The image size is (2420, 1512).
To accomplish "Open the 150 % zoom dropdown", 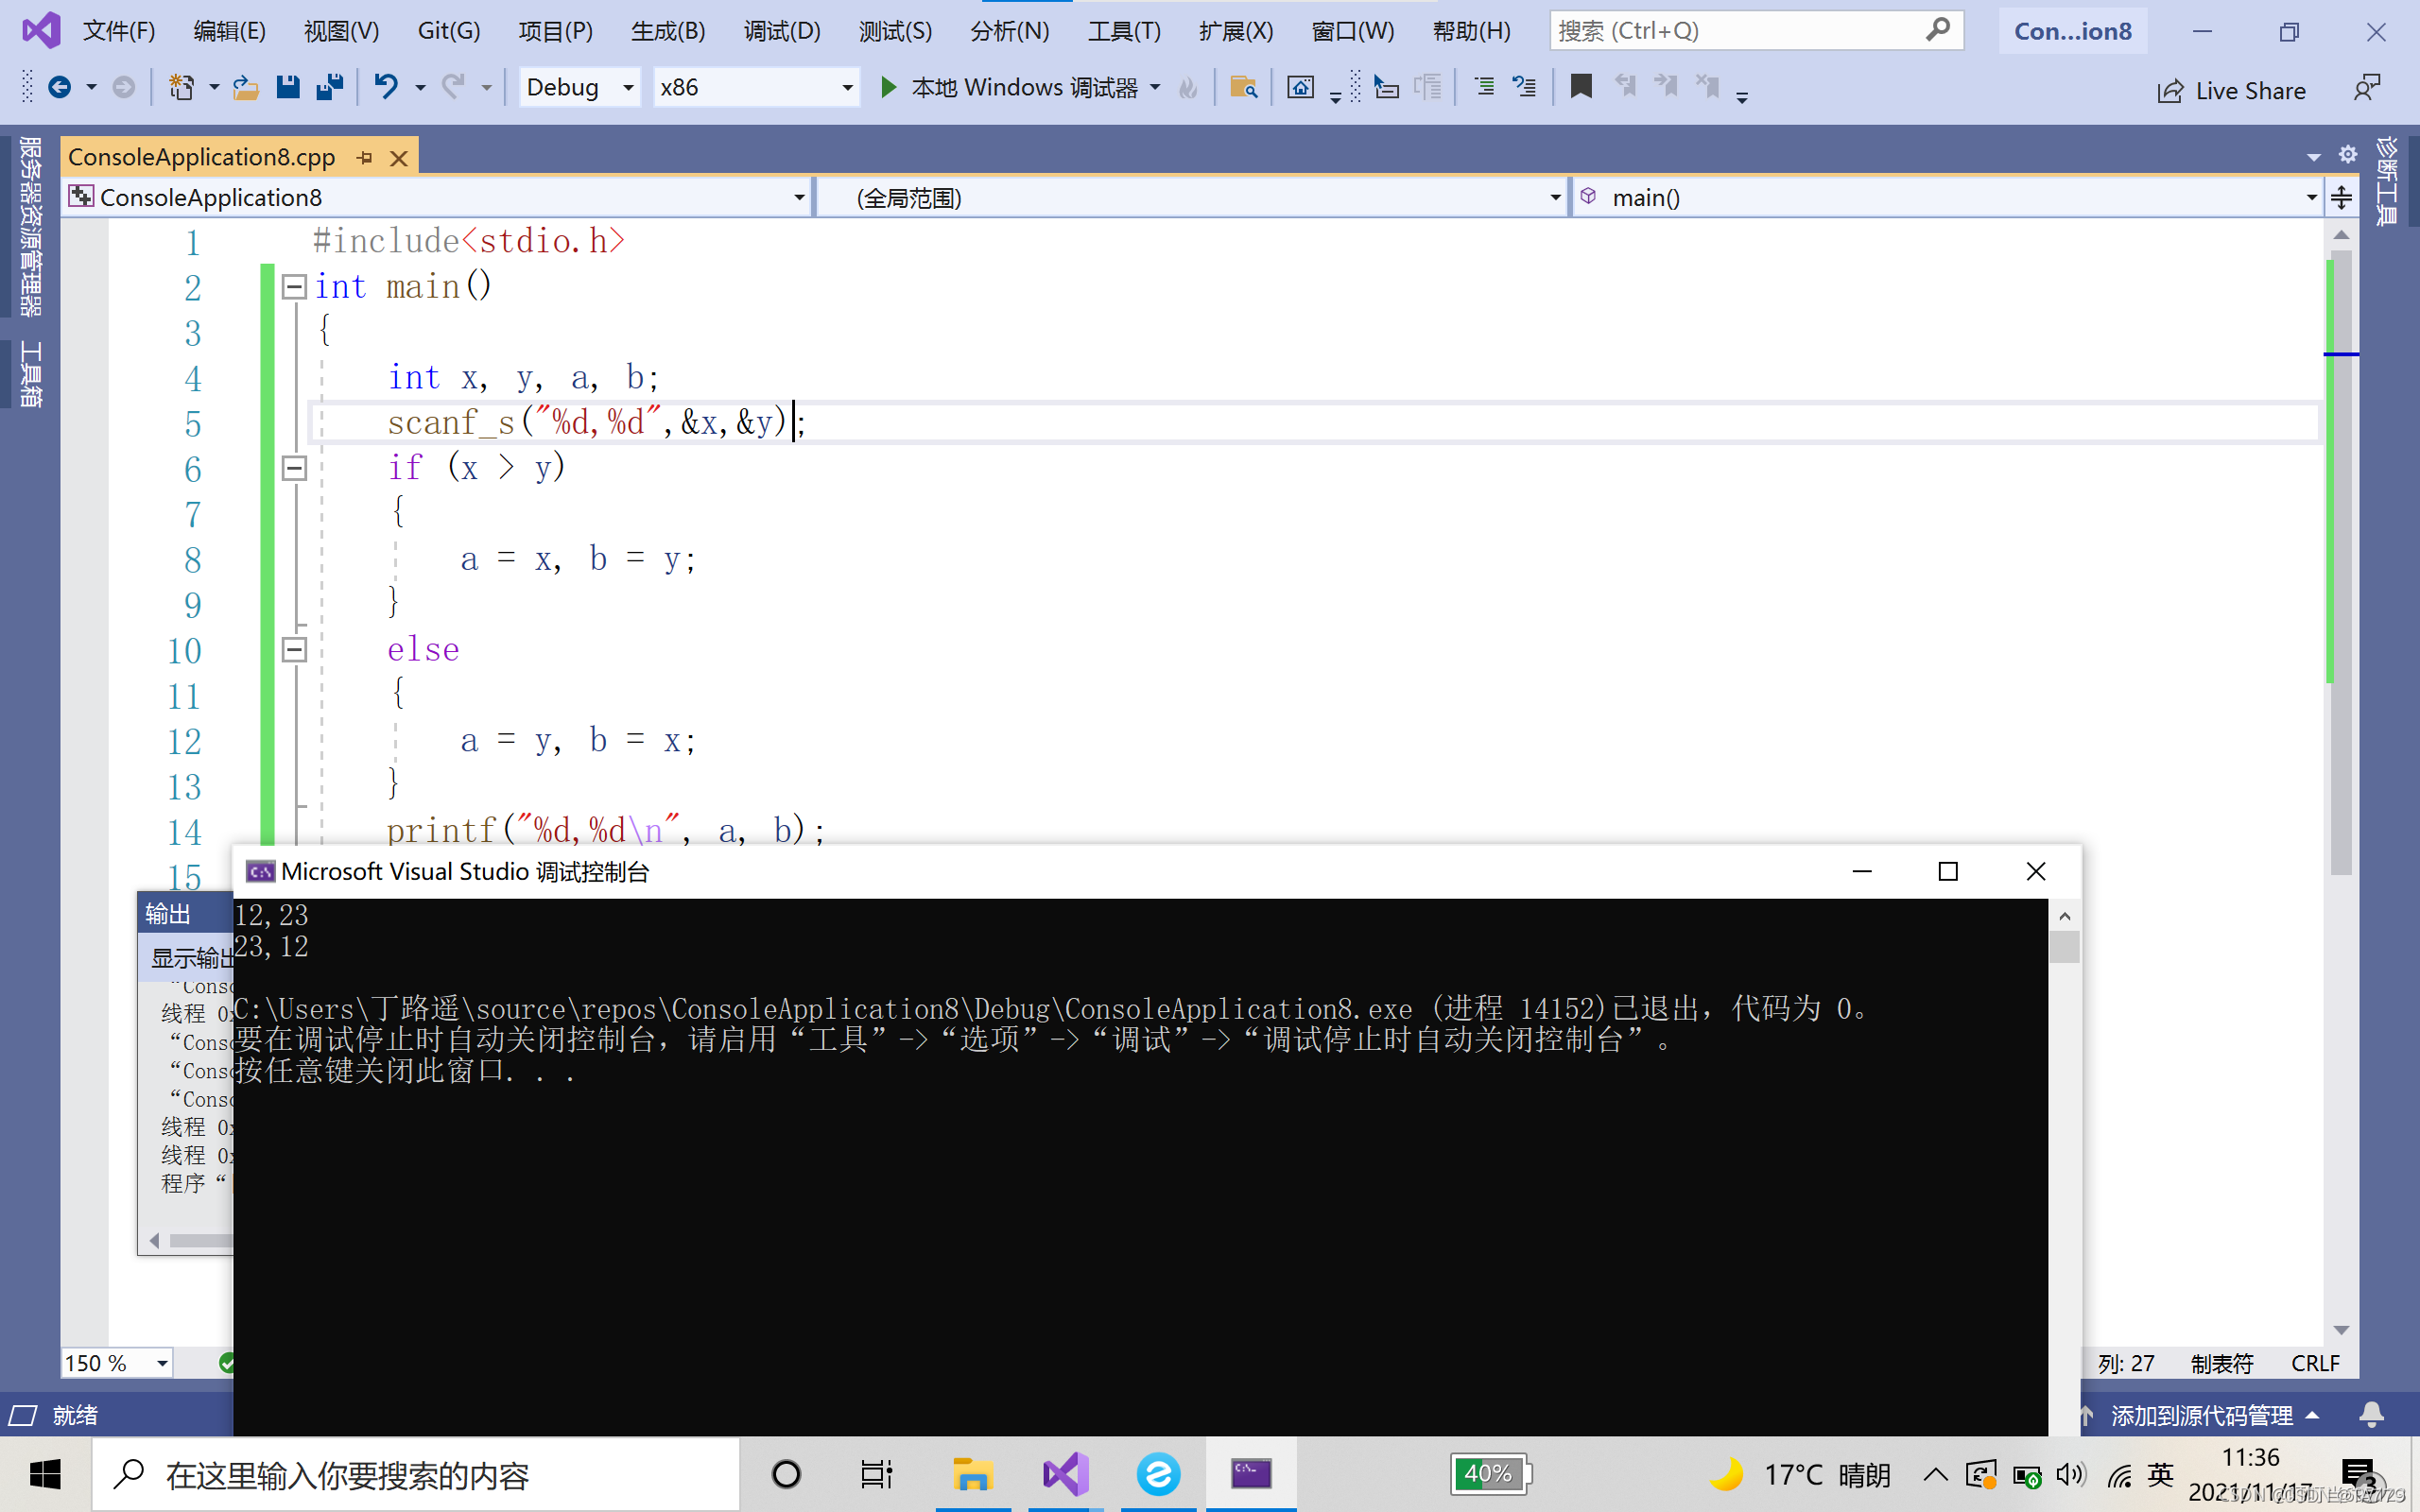I will pyautogui.click(x=161, y=1363).
